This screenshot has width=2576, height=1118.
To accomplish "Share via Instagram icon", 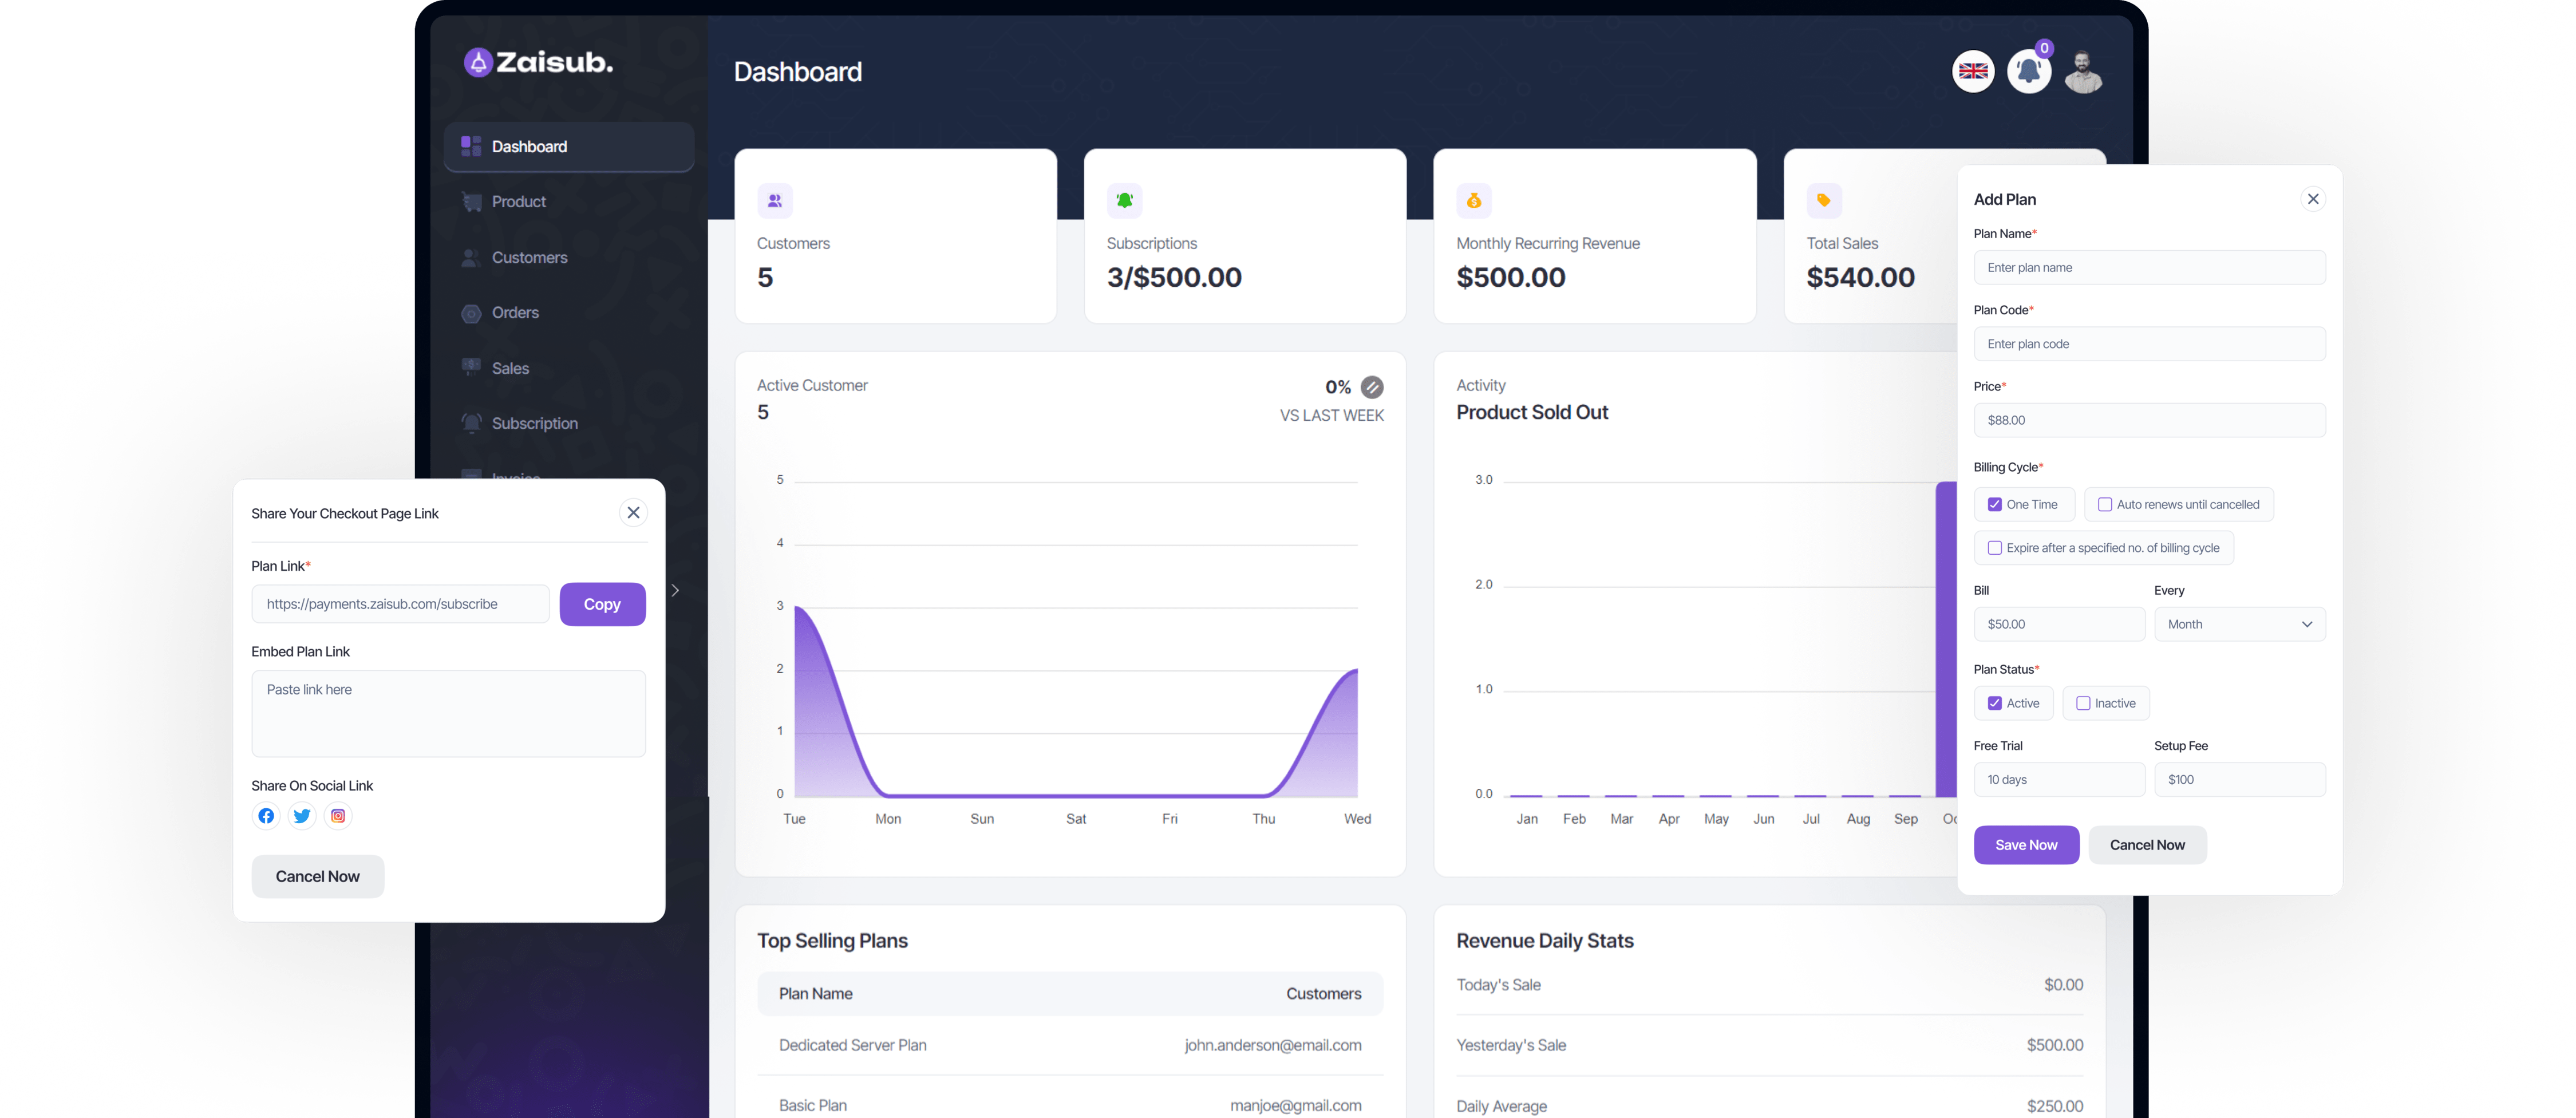I will pyautogui.click(x=338, y=816).
